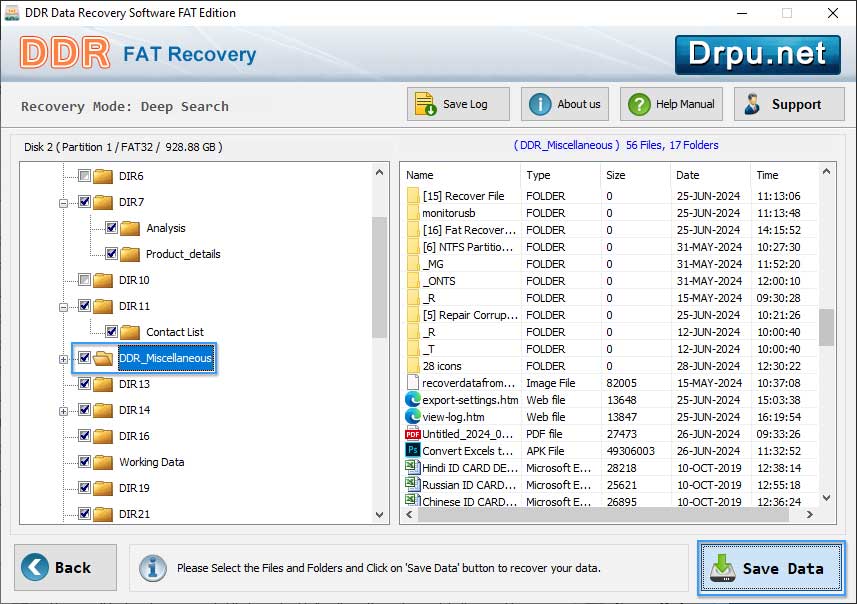Click the Photoshop icon of Convert Excels file
The height and width of the screenshot is (604, 857).
coord(413,450)
